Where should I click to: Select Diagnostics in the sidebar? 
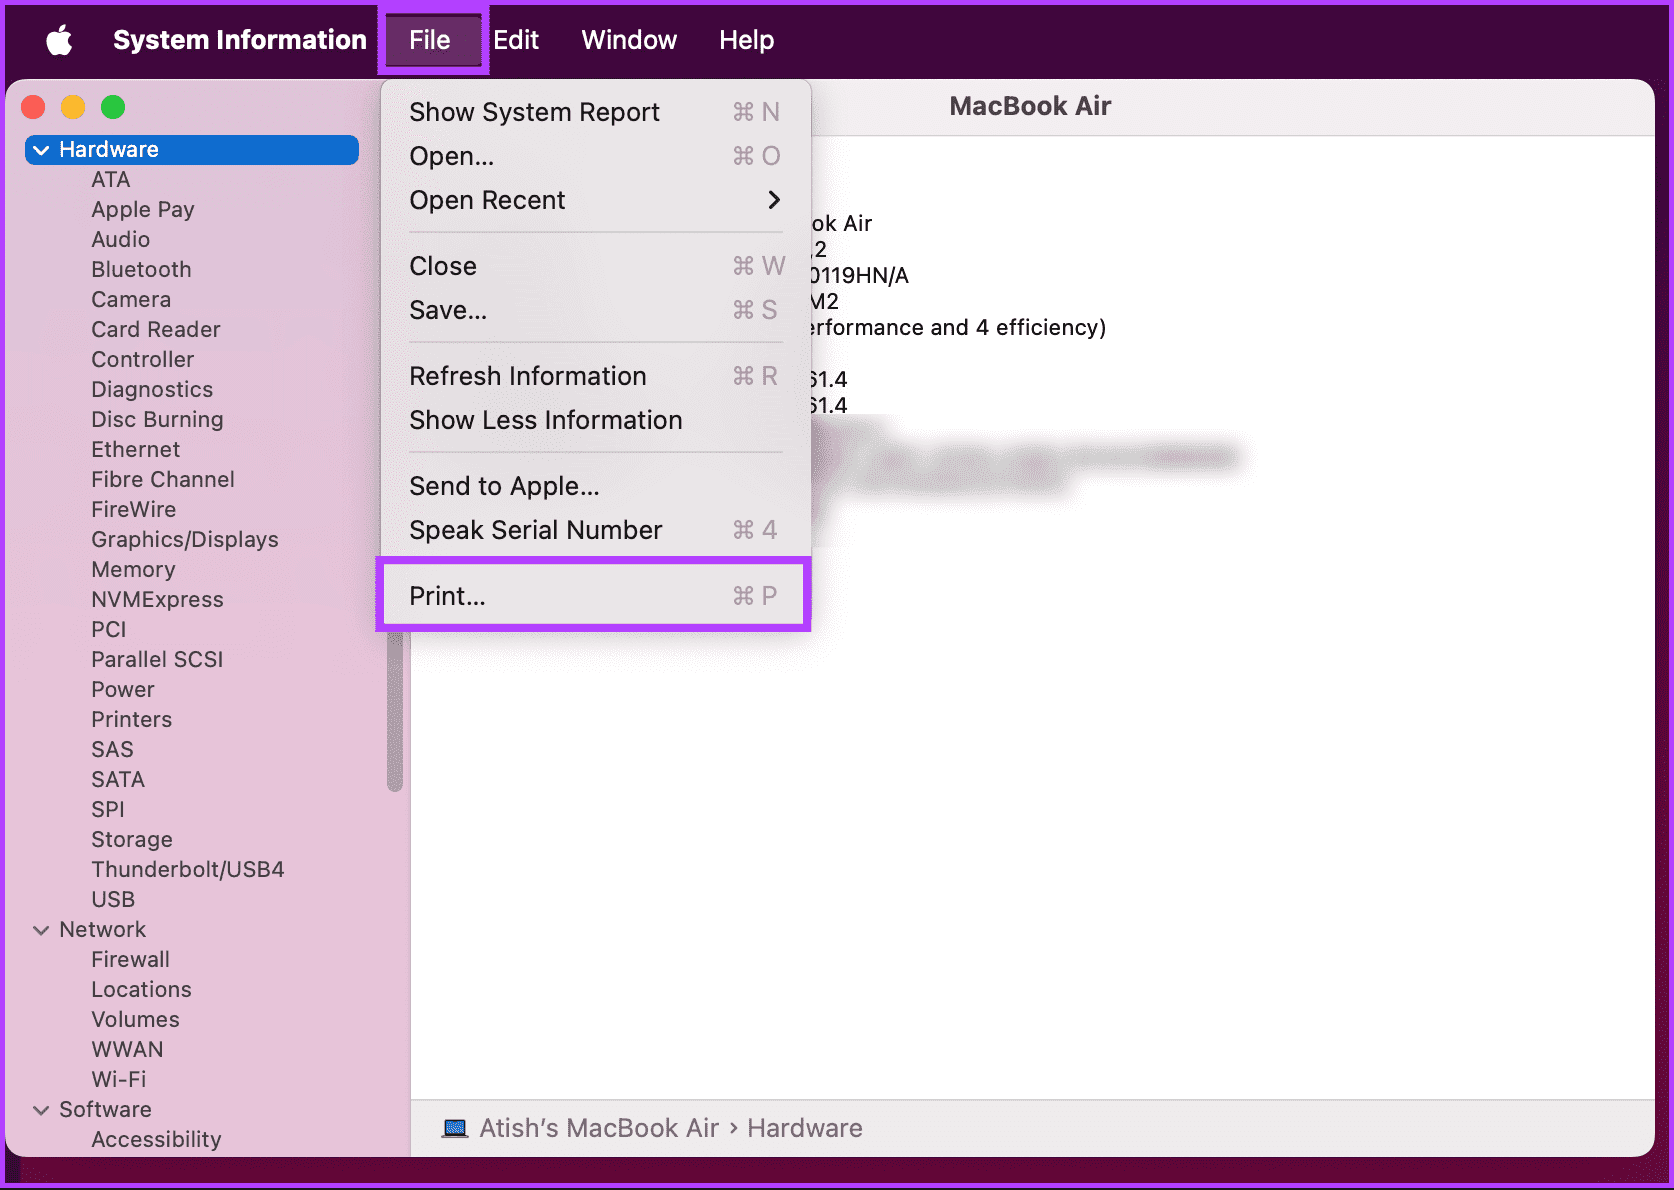pyautogui.click(x=152, y=390)
